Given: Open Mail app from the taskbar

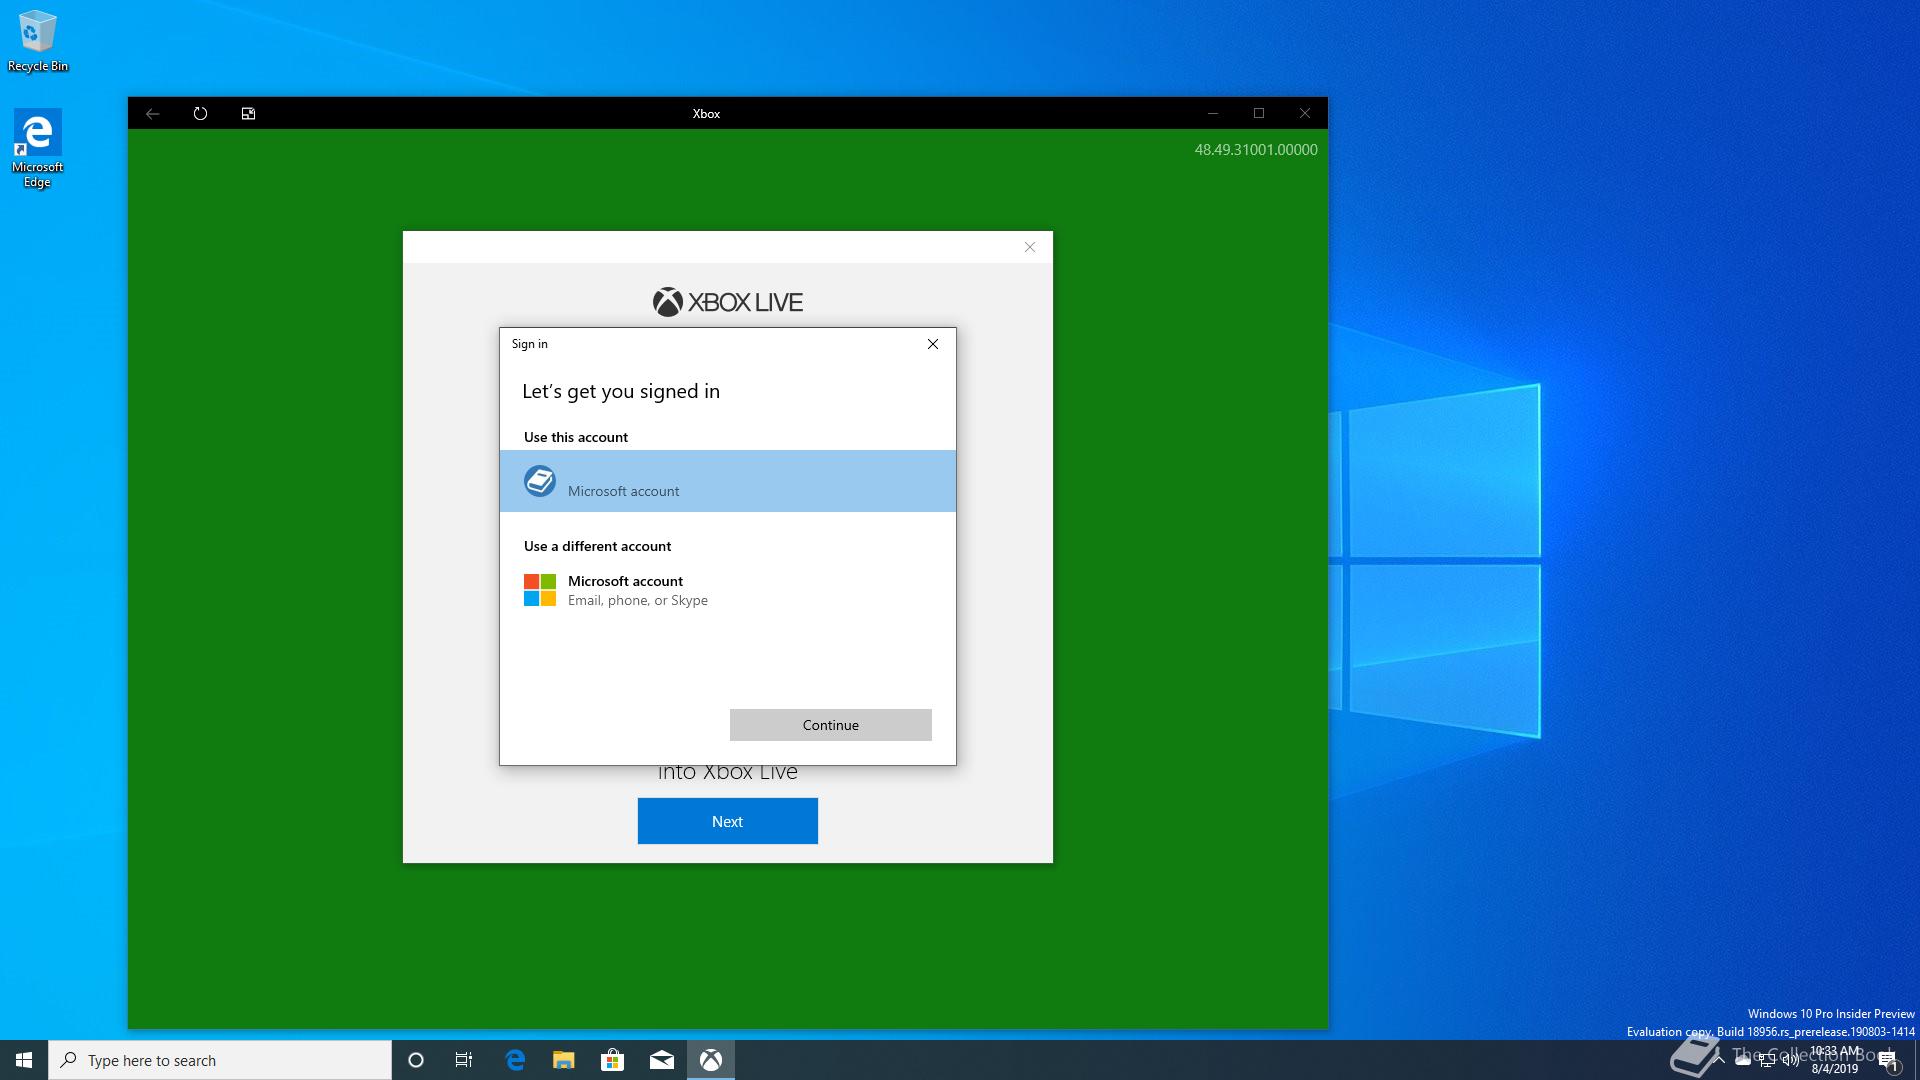Looking at the screenshot, I should pos(662,1060).
